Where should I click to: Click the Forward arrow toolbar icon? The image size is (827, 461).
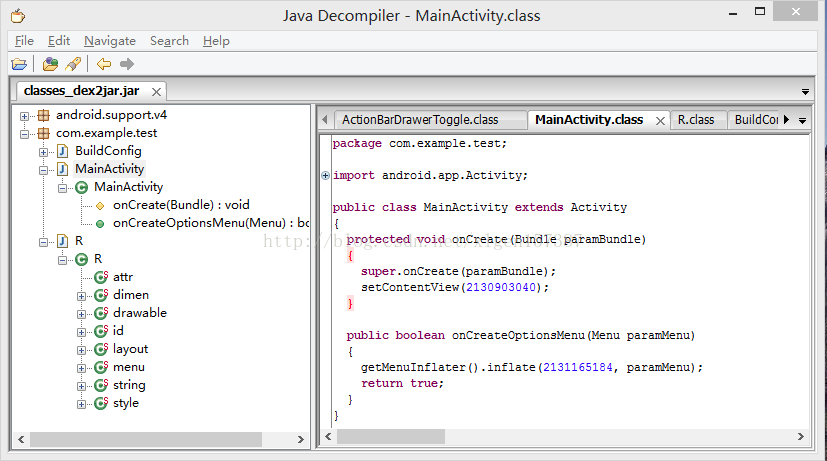127,64
